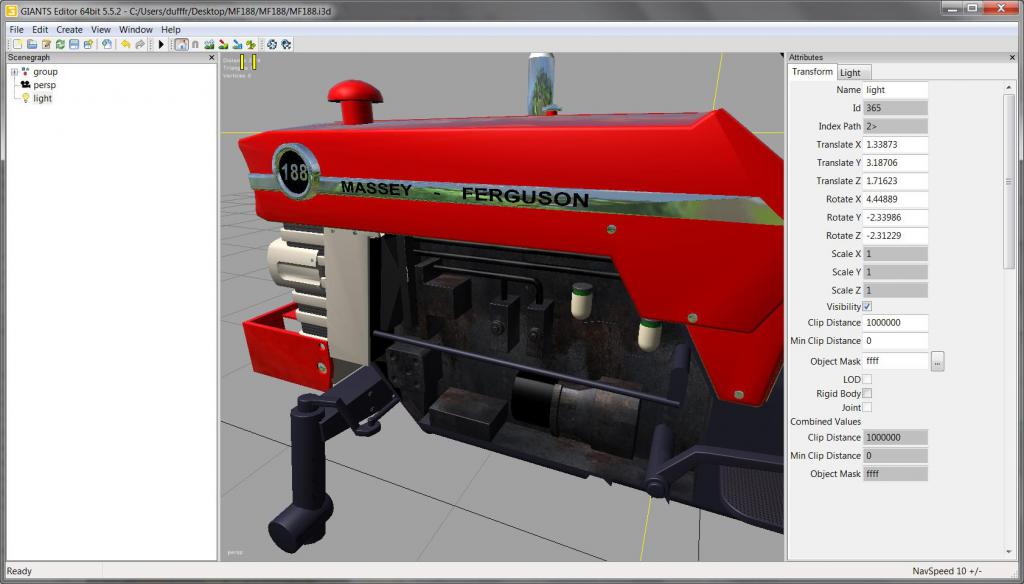
Task: Reload the scene with the green arrows icon
Action: click(60, 44)
